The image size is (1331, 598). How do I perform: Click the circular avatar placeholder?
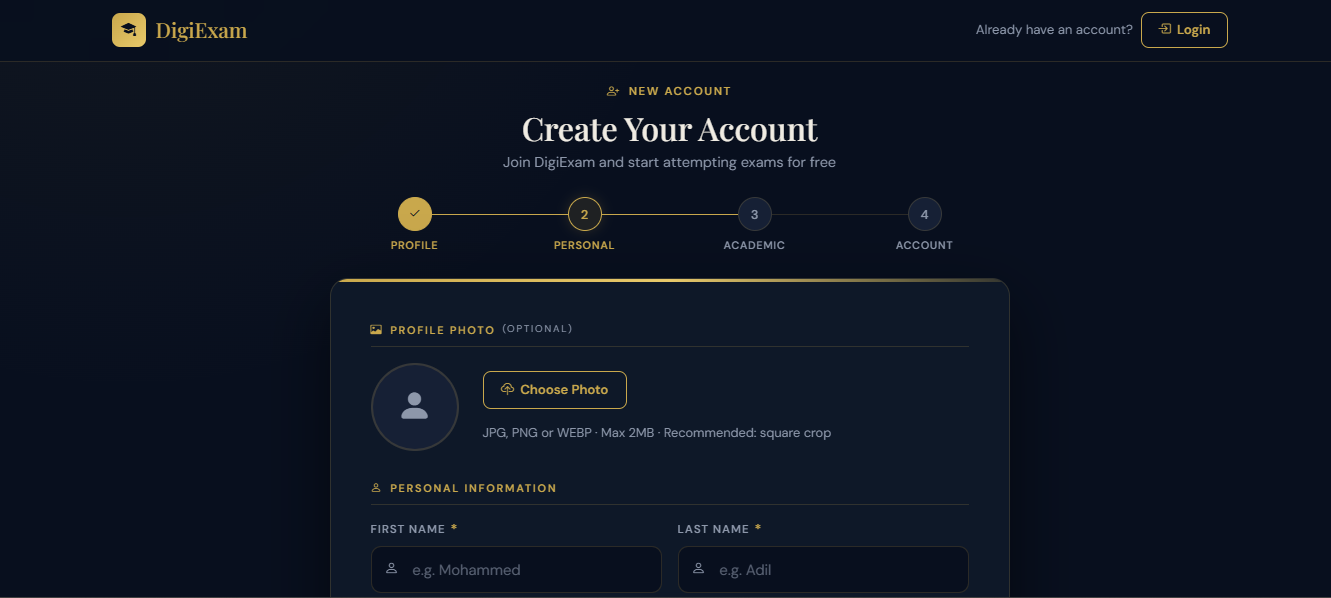(414, 406)
